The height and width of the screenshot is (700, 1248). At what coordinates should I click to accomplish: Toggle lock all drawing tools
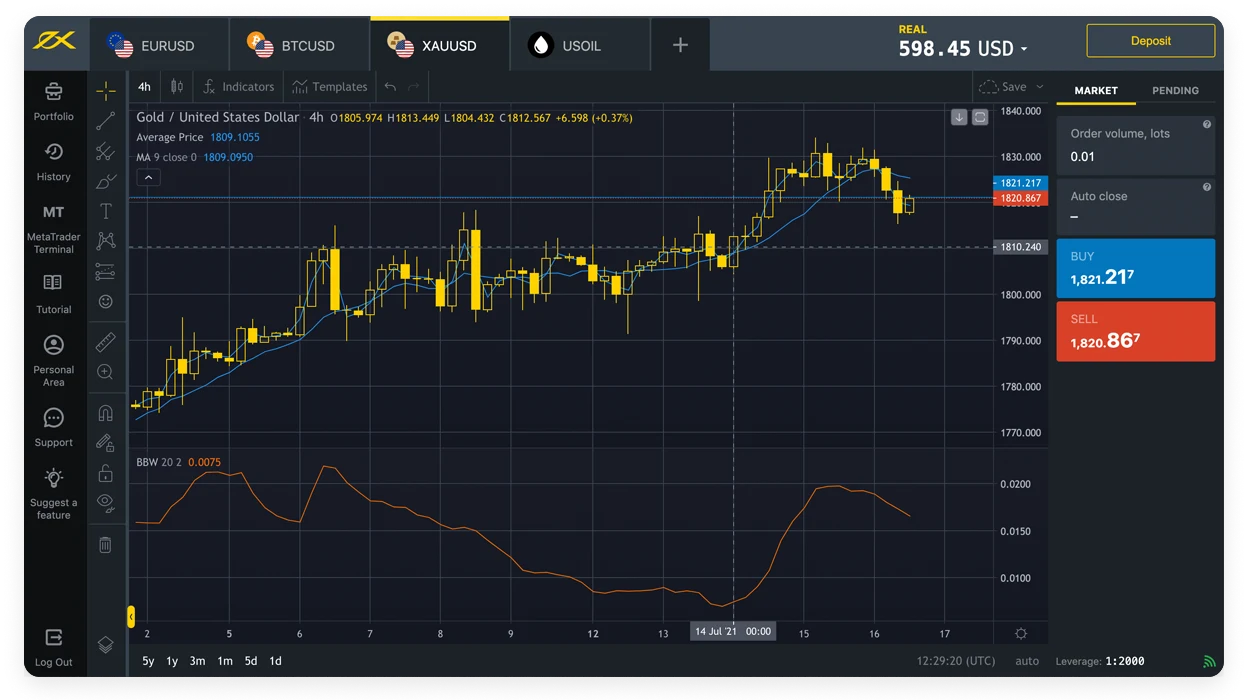(105, 473)
